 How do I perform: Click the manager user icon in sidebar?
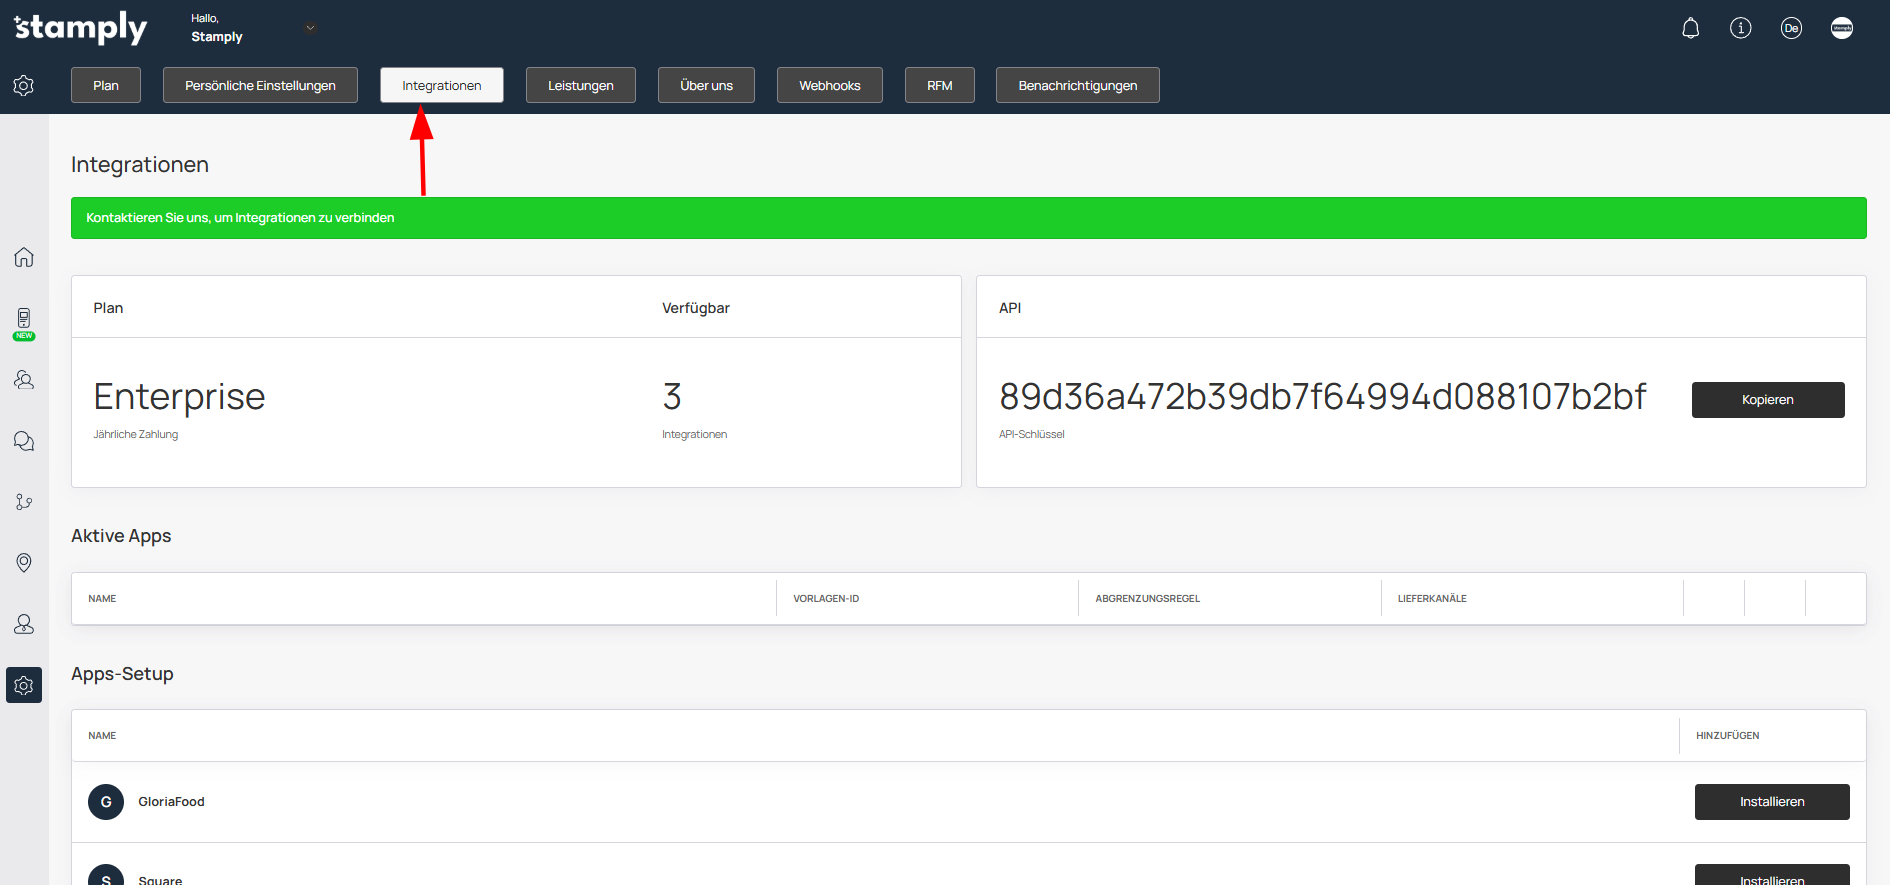[x=24, y=624]
